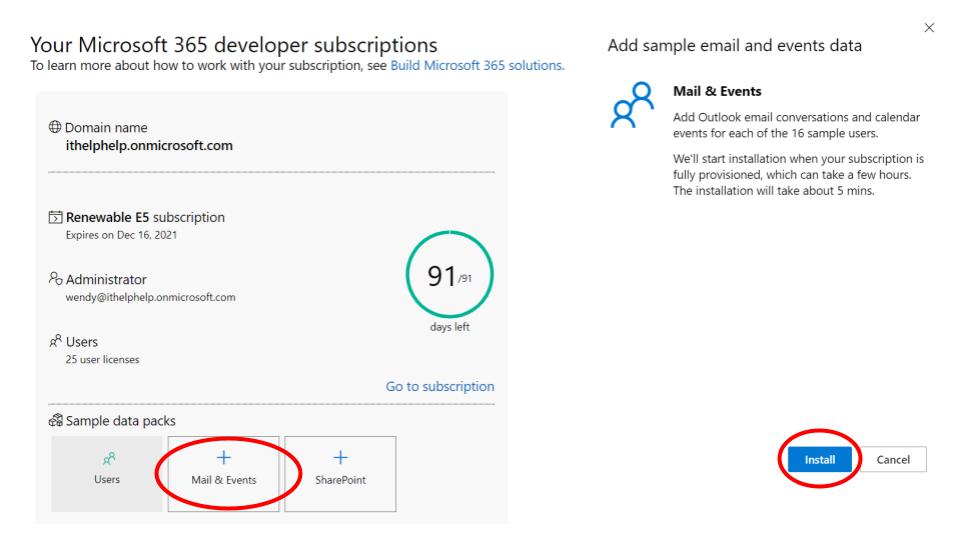Click the globe icon beside Domain name
This screenshot has height=540, width=960.
pos(55,127)
